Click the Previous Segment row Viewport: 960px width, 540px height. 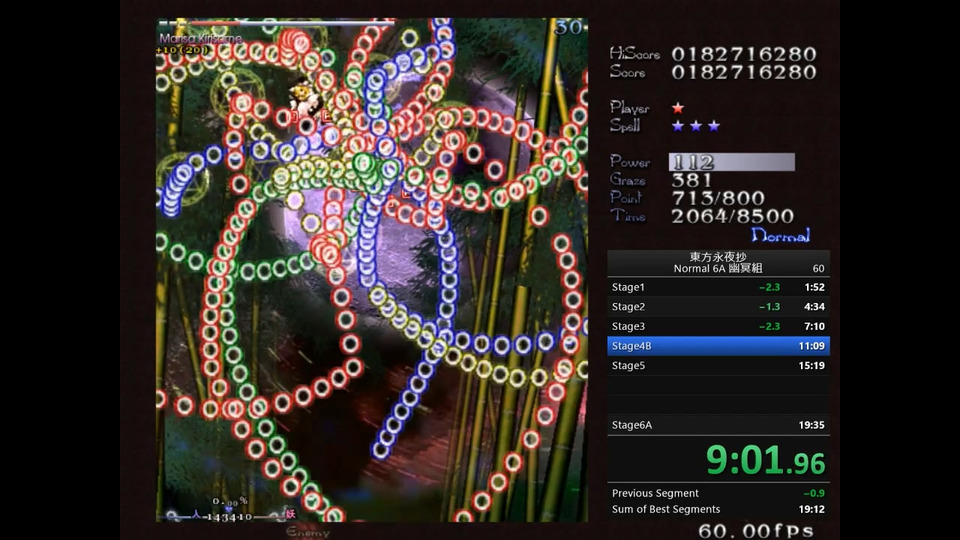tap(718, 493)
